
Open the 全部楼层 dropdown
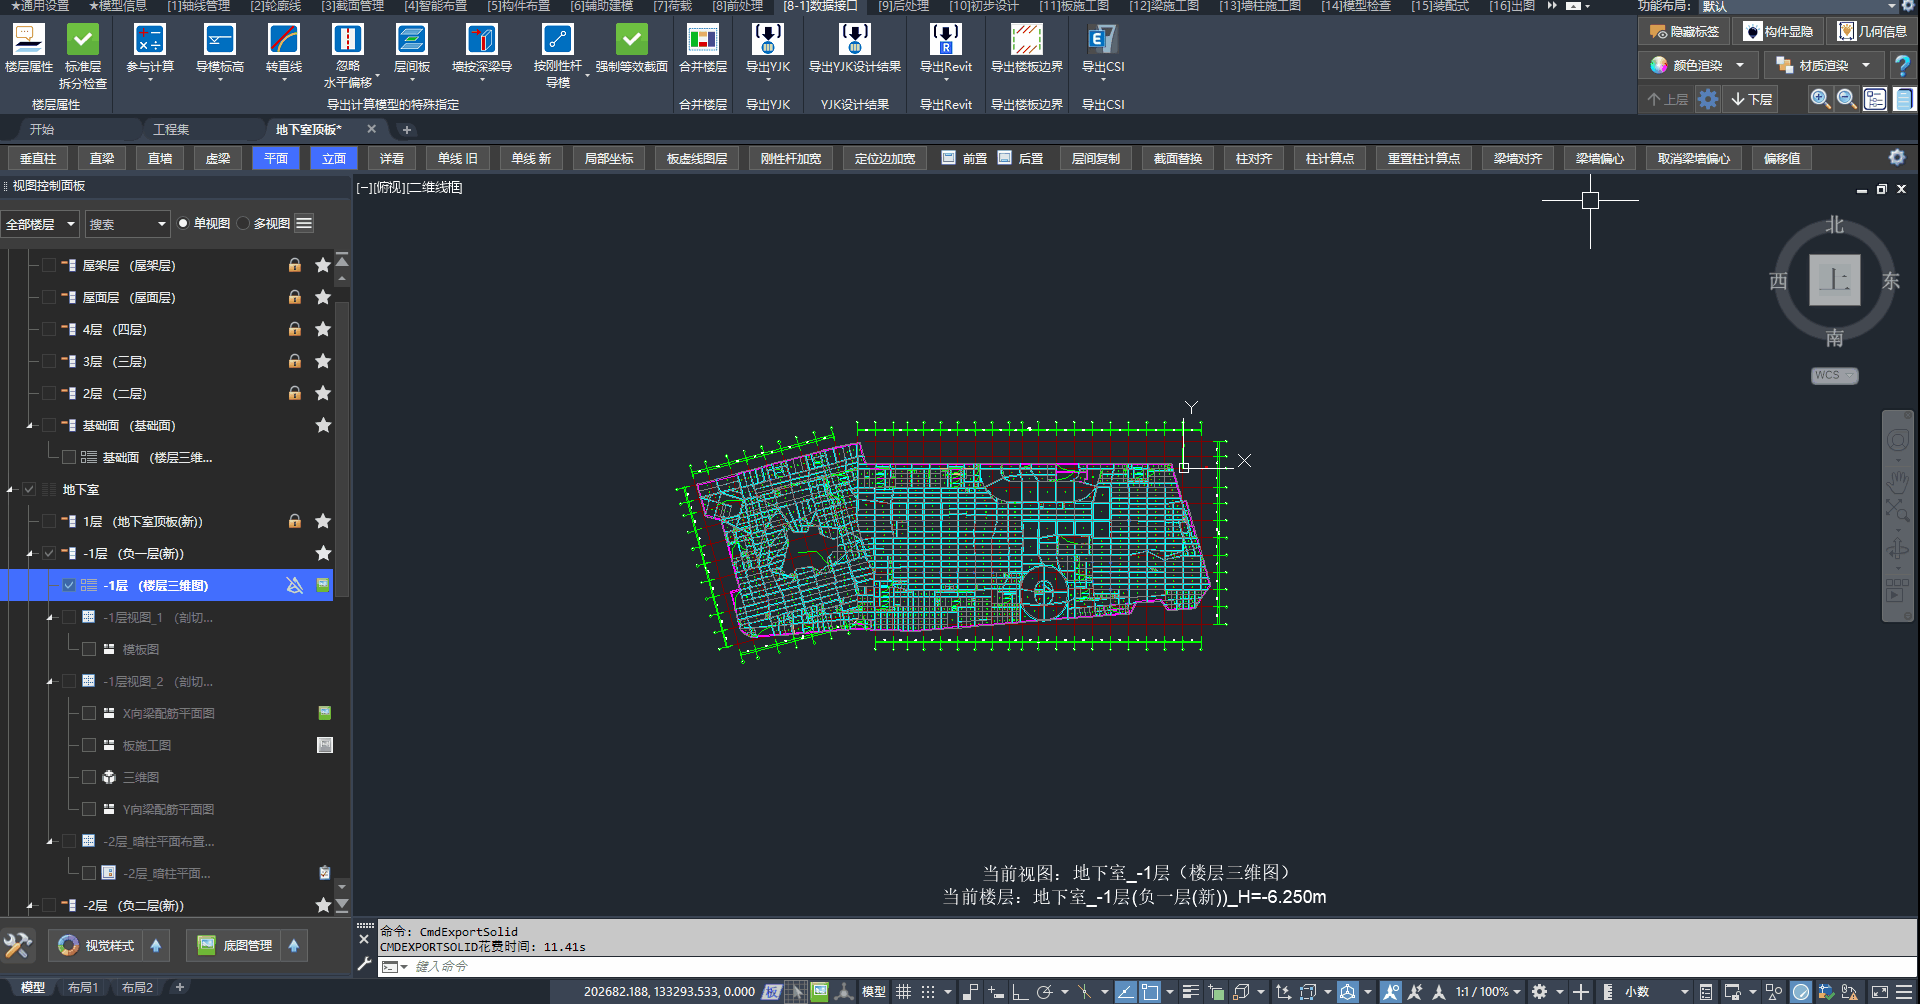click(x=39, y=224)
